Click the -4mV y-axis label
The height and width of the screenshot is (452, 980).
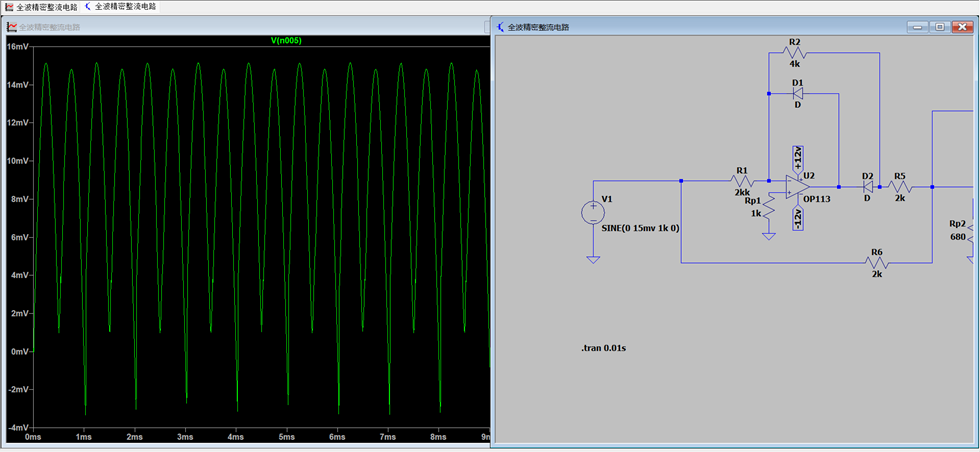click(18, 428)
